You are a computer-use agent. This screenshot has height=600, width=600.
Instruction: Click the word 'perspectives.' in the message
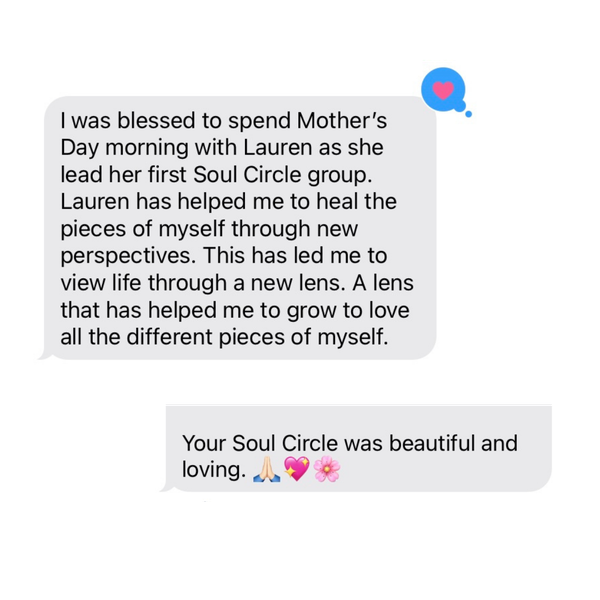point(128,256)
